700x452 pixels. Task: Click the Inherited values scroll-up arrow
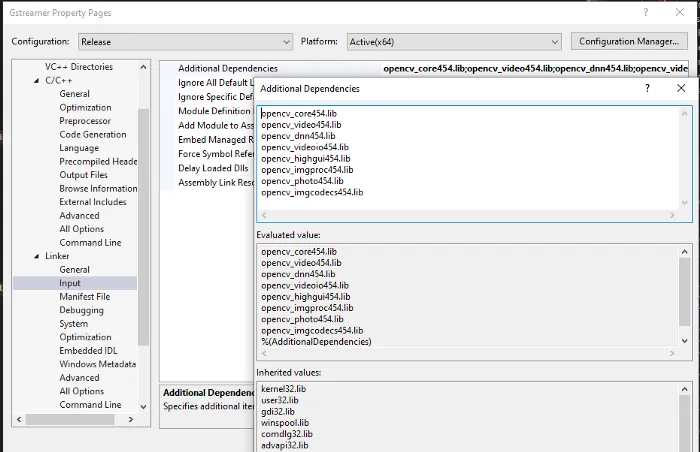[685, 389]
